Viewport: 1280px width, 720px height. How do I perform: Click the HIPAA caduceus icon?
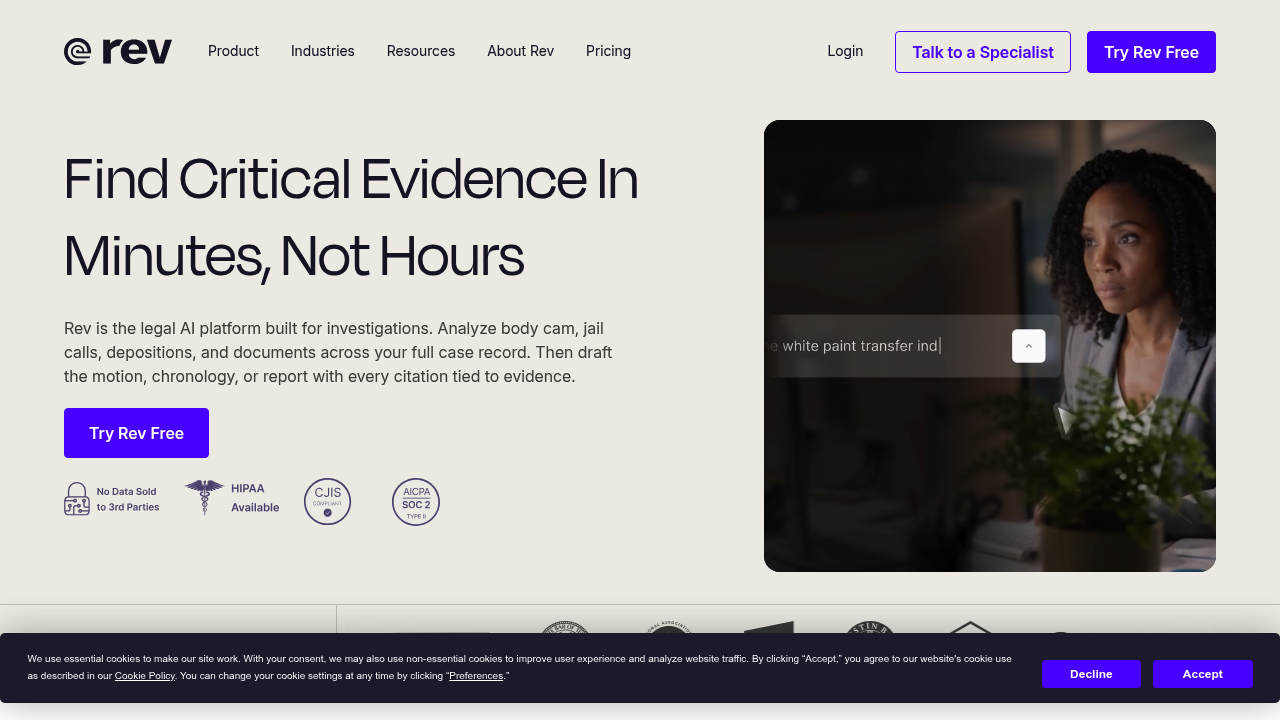pyautogui.click(x=204, y=497)
